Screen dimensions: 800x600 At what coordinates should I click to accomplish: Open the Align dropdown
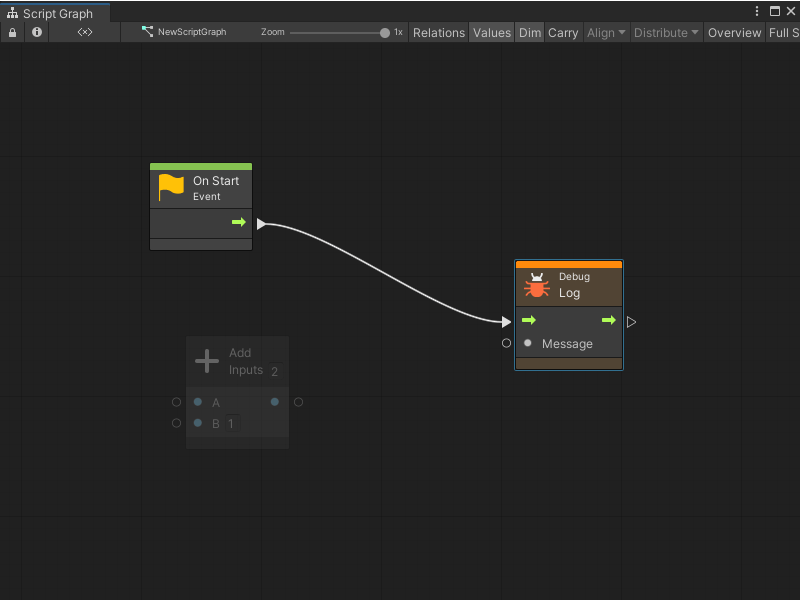coord(605,32)
